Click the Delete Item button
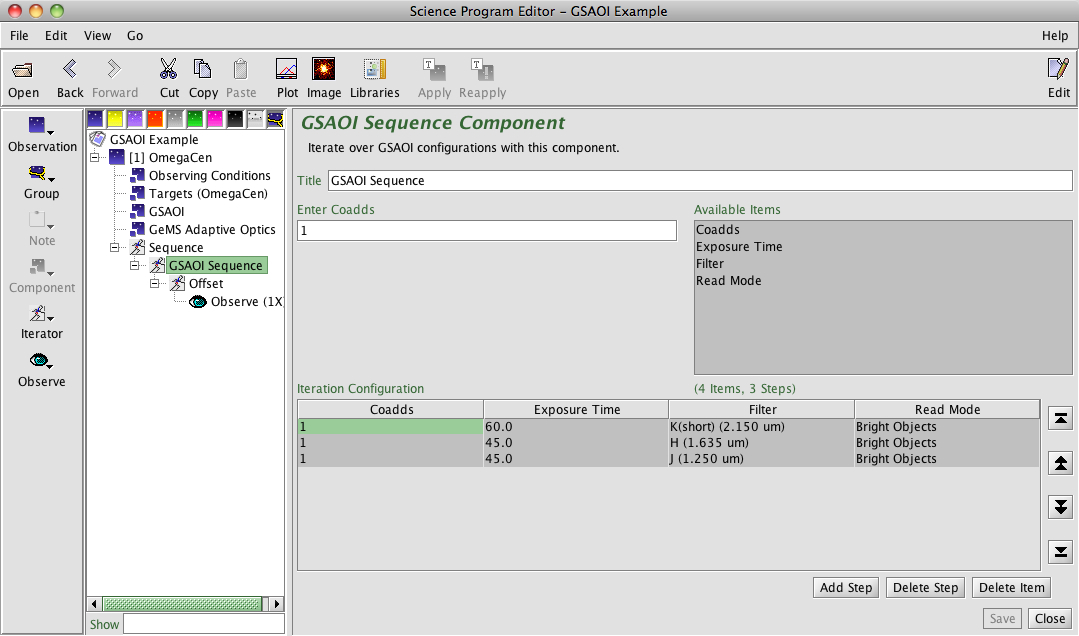Image resolution: width=1079 pixels, height=636 pixels. coord(1012,588)
